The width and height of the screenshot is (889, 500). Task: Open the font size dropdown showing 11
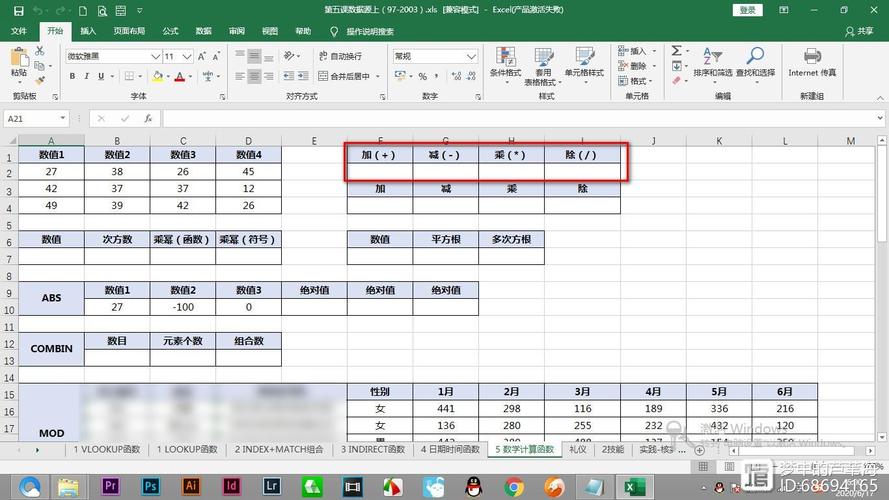[187, 56]
